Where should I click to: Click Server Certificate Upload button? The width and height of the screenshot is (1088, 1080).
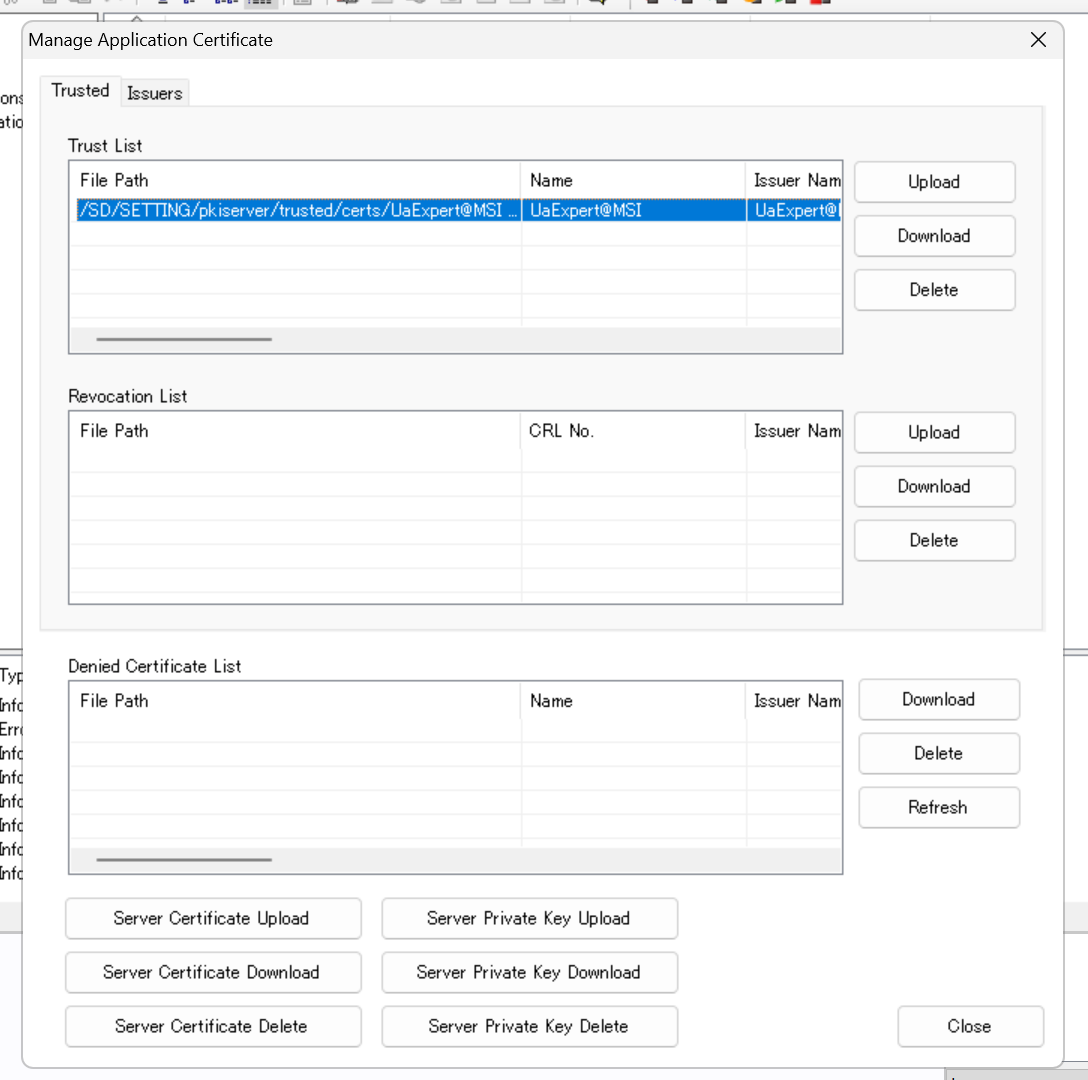213,918
